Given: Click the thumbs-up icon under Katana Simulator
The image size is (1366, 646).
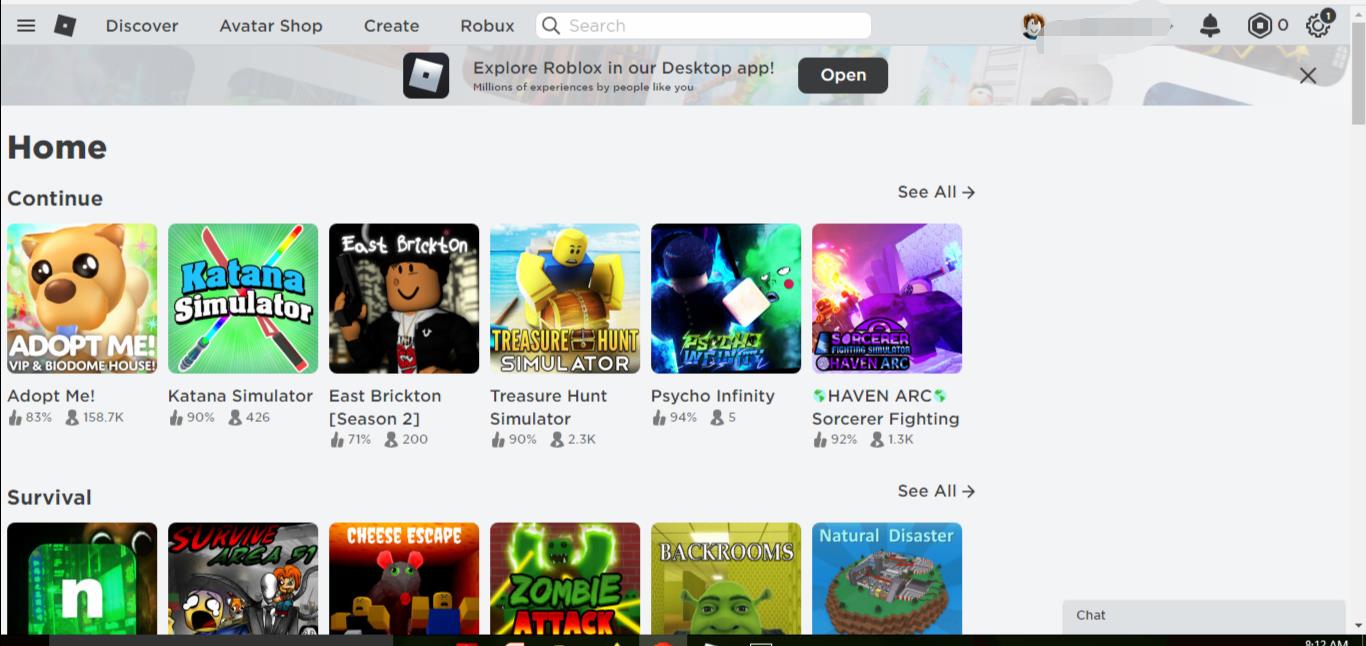Looking at the screenshot, I should pyautogui.click(x=176, y=418).
